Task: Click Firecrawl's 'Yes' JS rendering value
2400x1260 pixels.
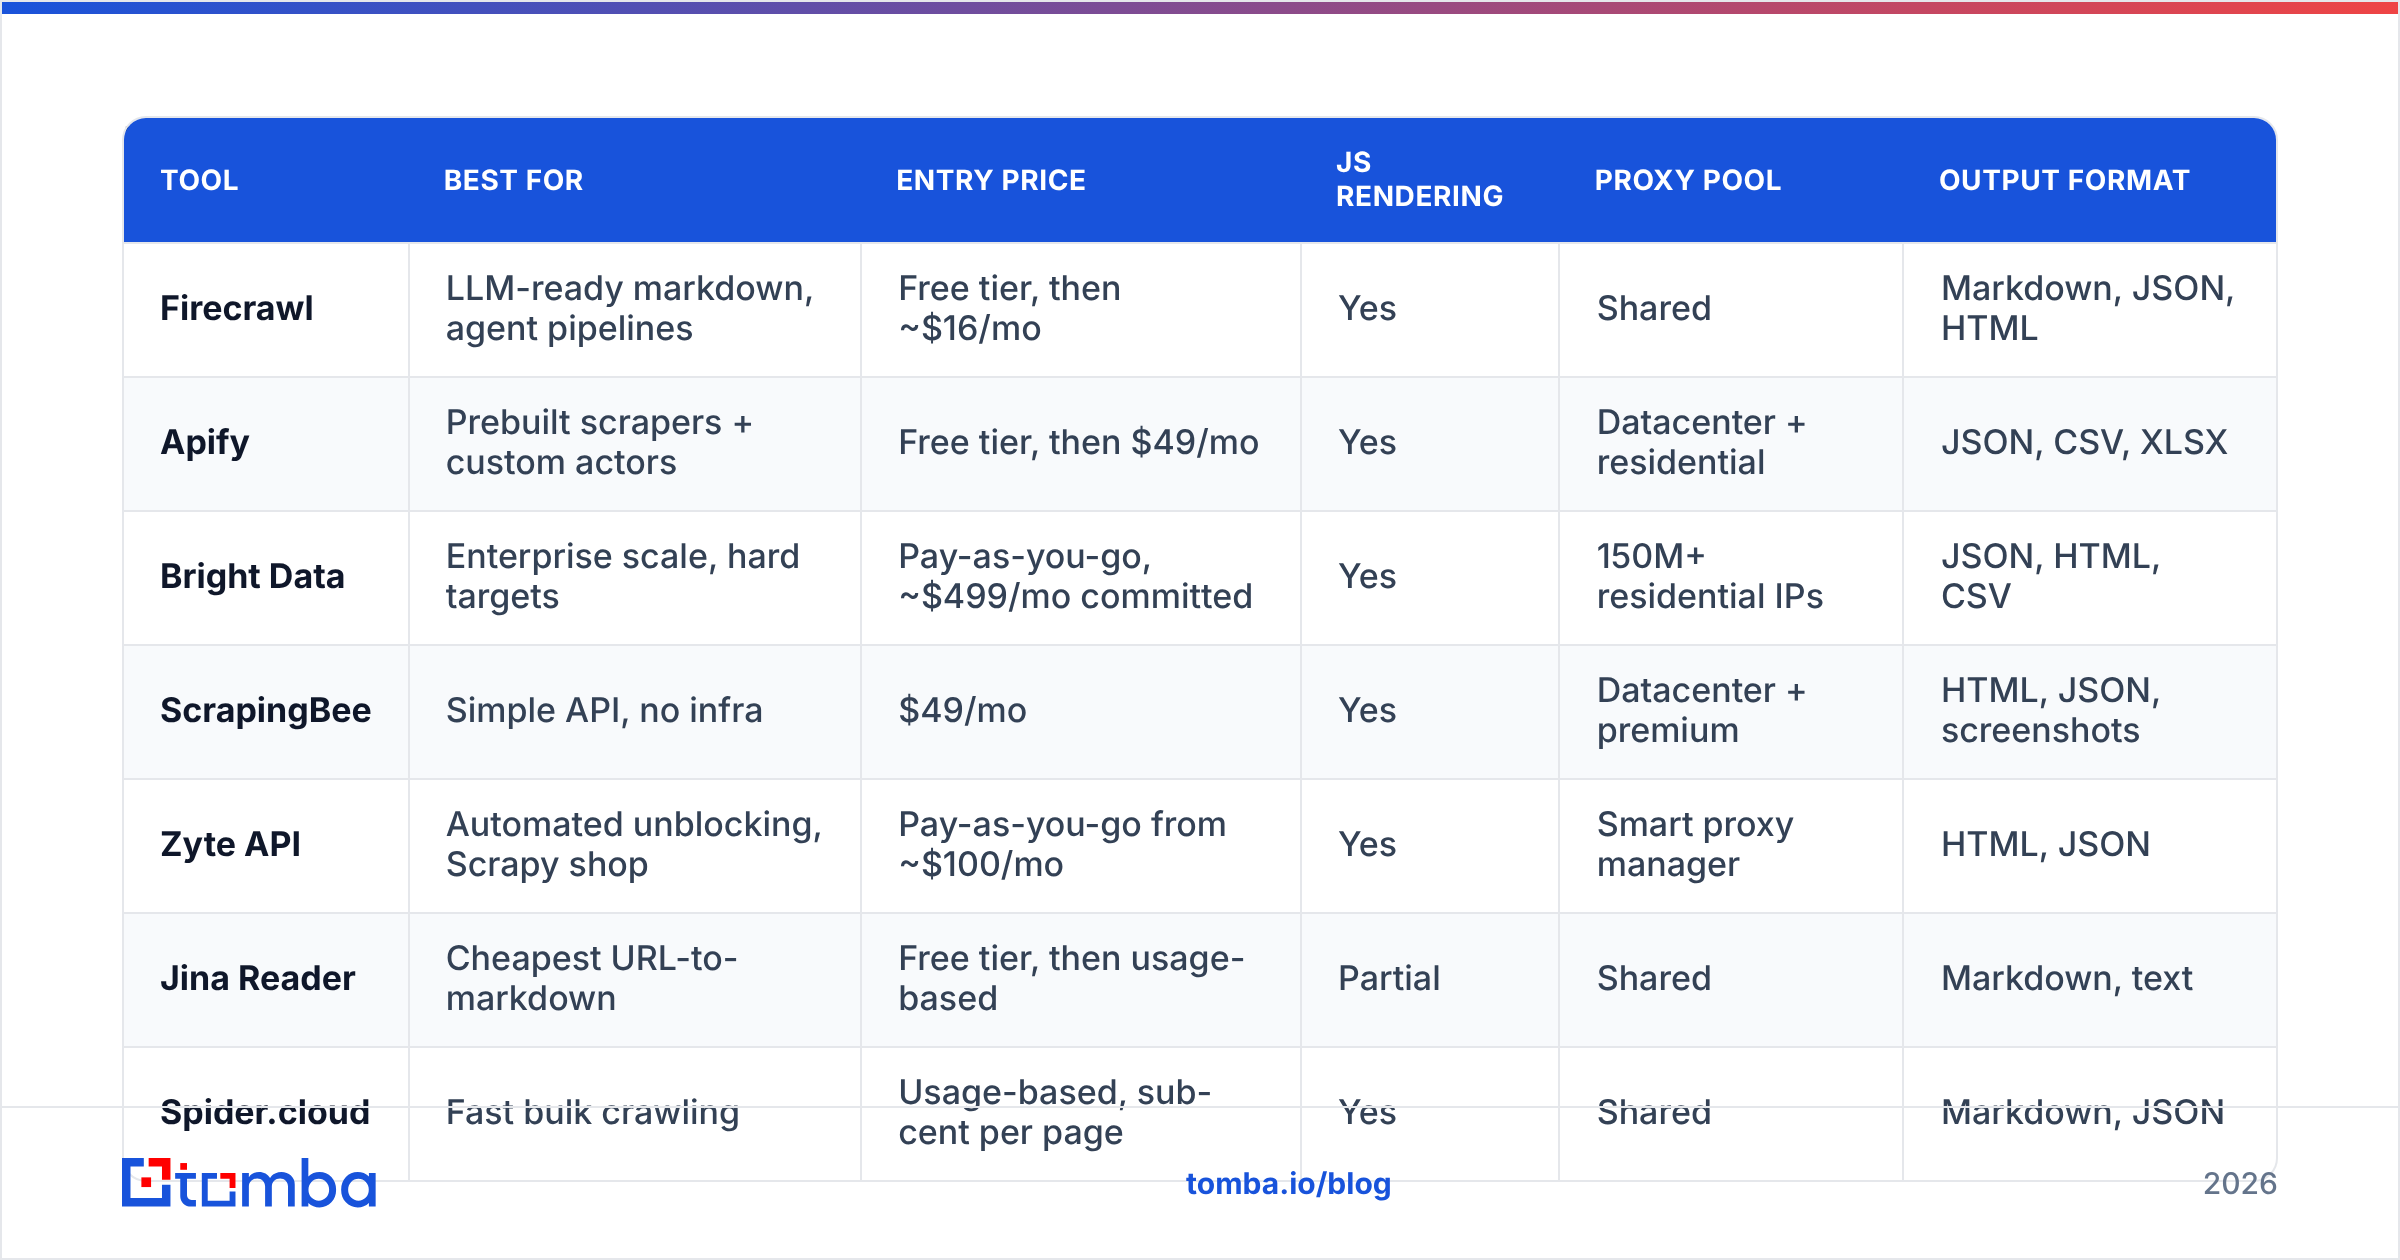Action: point(1367,308)
